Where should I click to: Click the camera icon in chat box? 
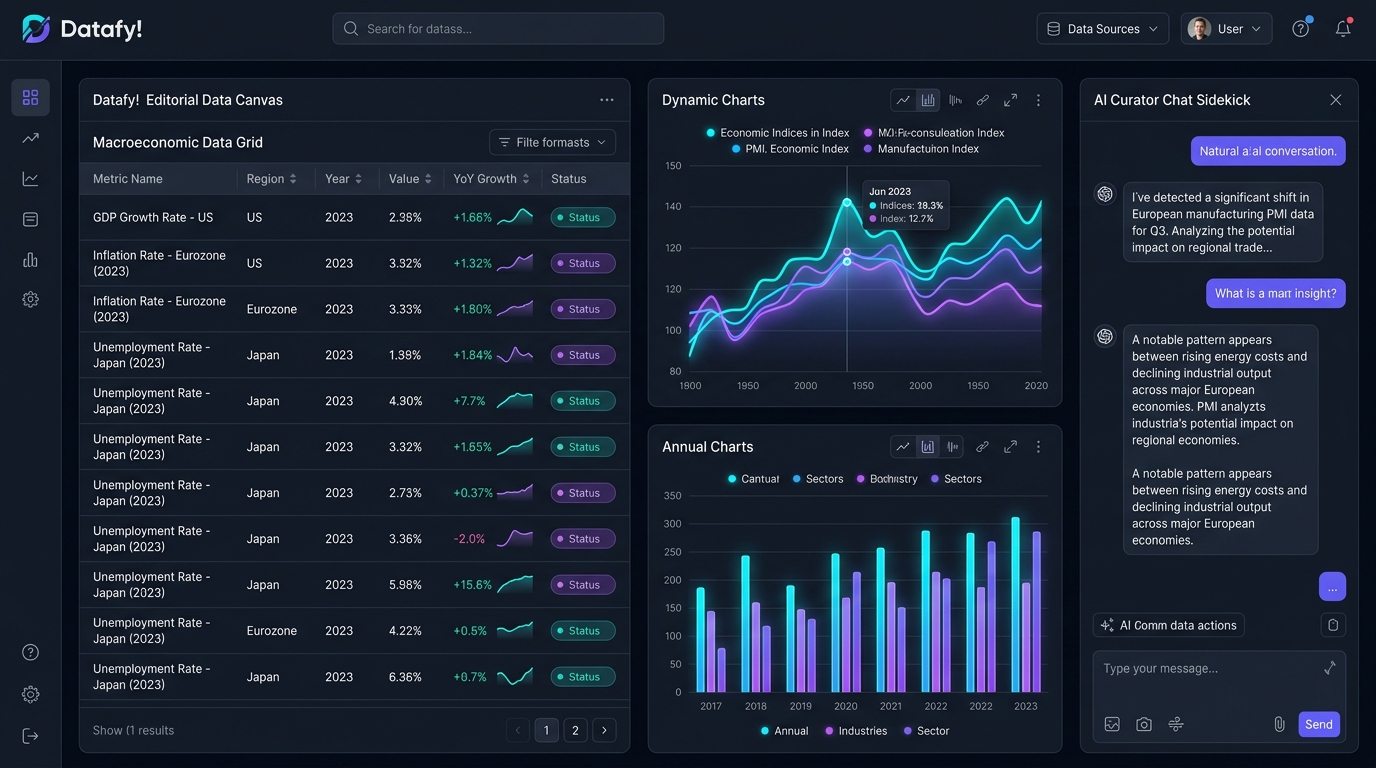point(1144,724)
